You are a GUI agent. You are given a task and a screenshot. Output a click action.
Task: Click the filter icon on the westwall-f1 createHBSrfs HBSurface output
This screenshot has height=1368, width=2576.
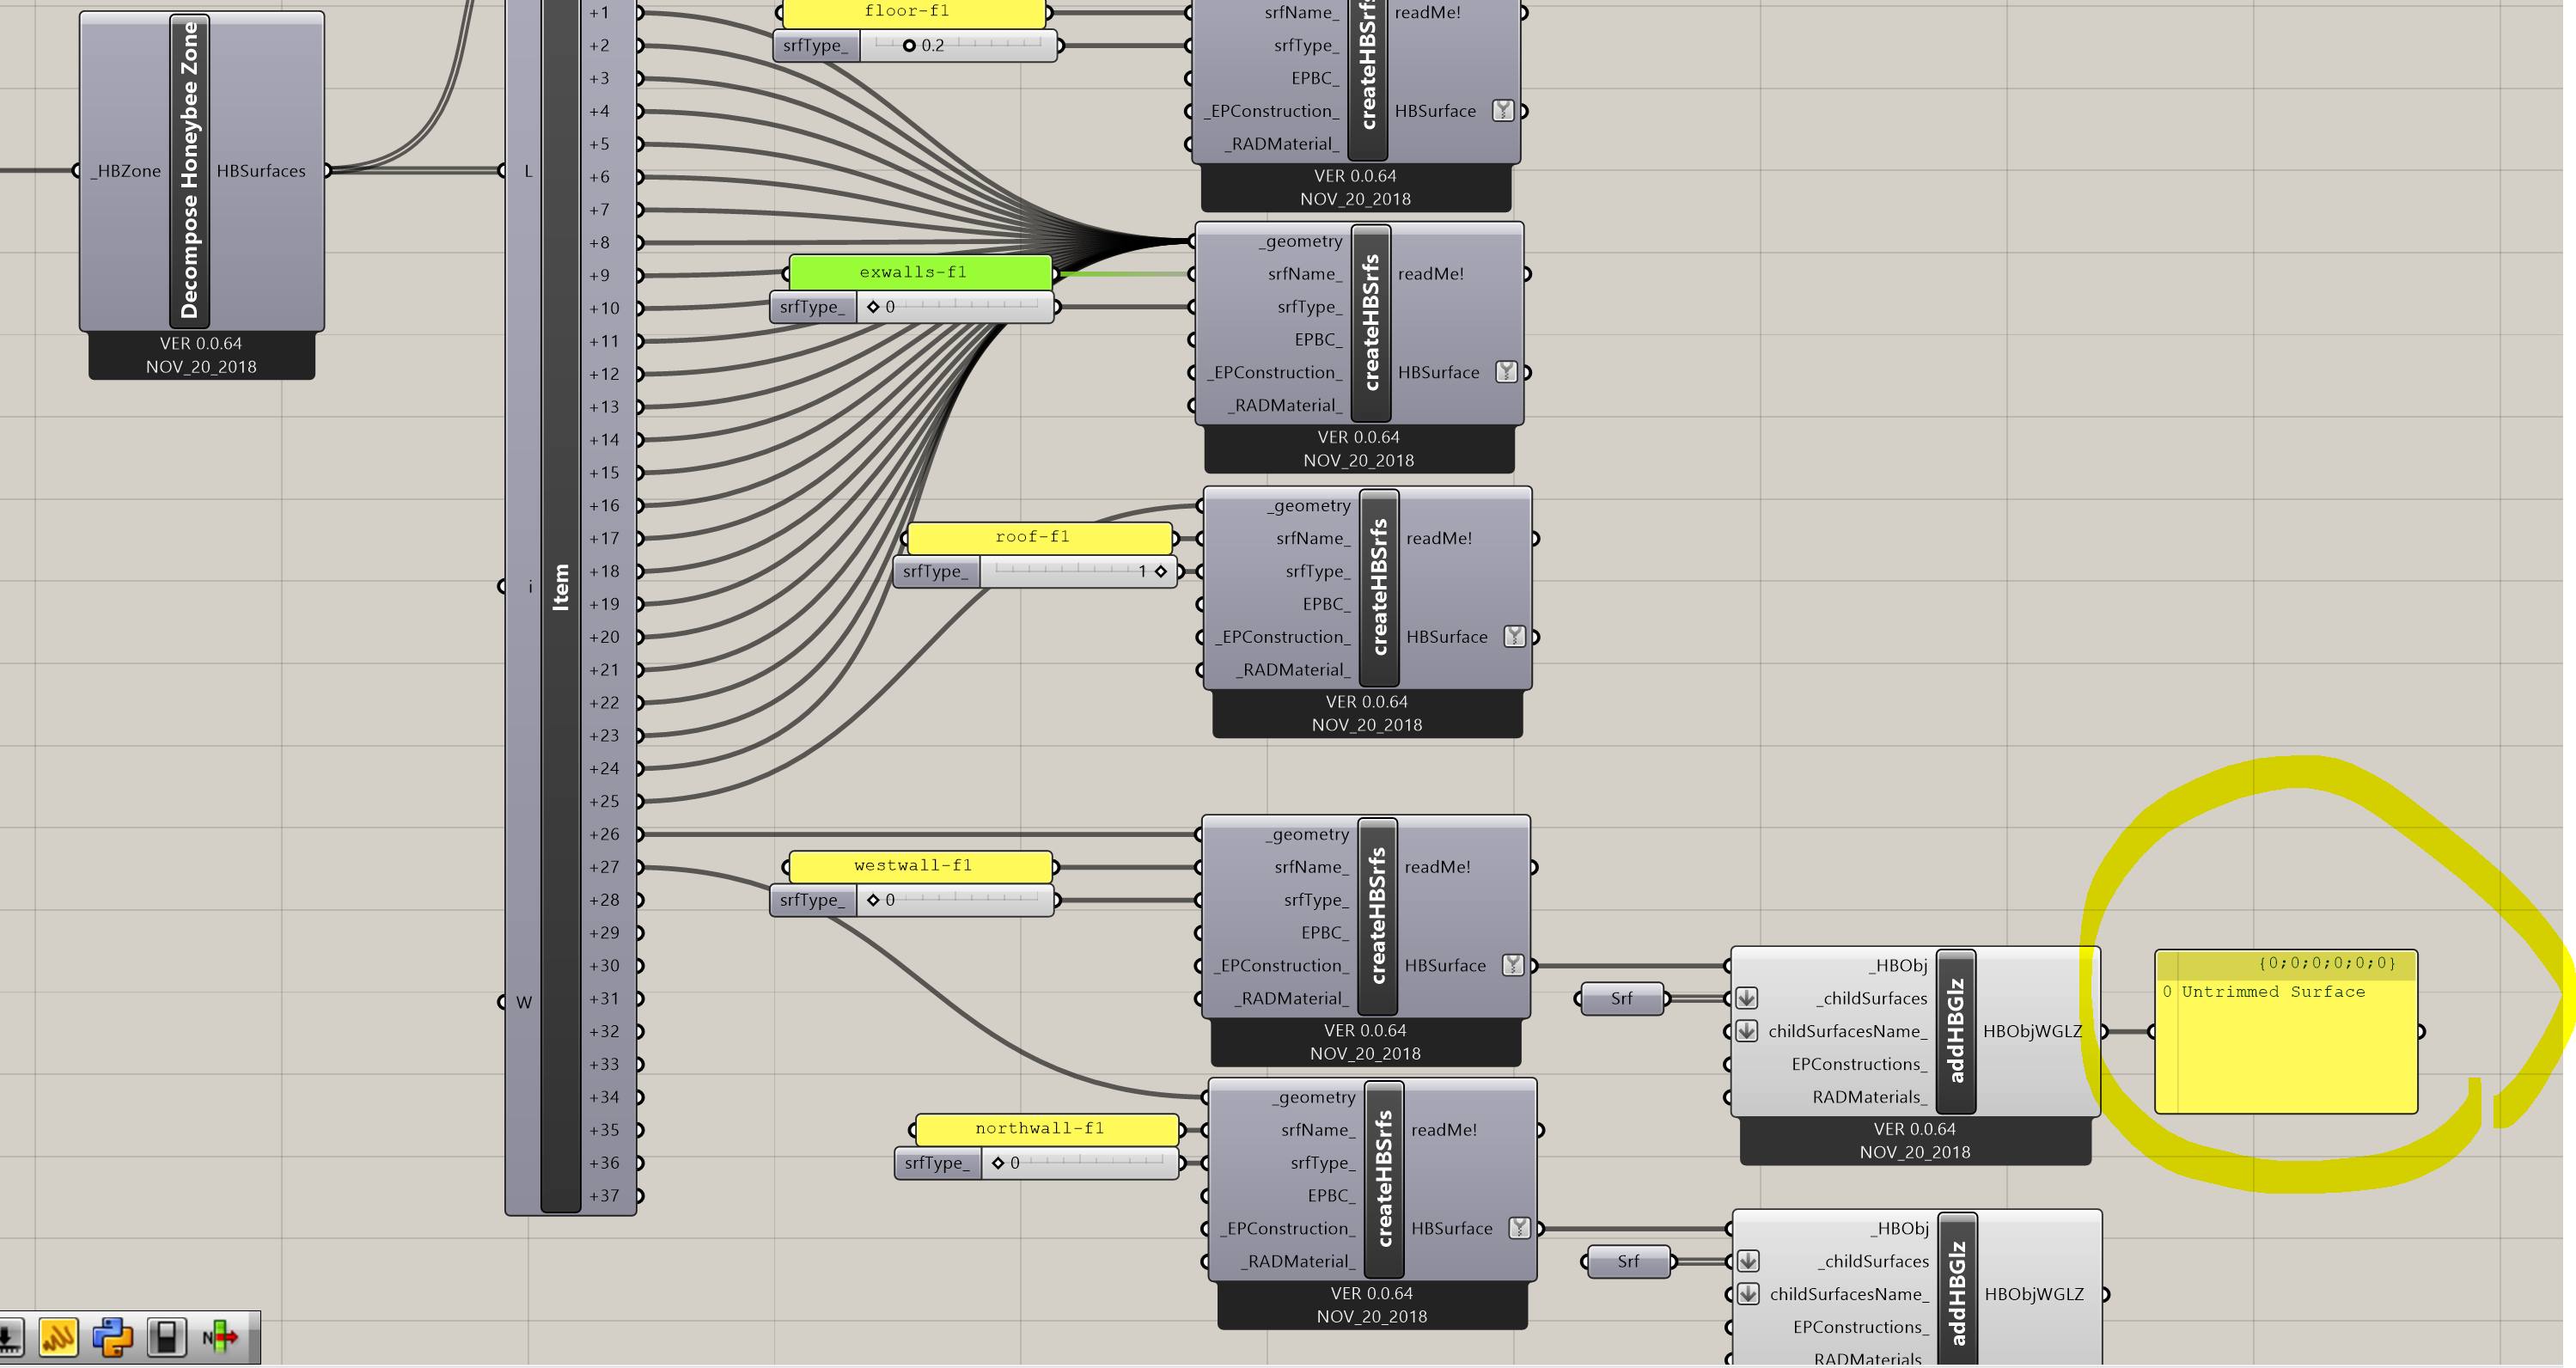coord(1512,965)
